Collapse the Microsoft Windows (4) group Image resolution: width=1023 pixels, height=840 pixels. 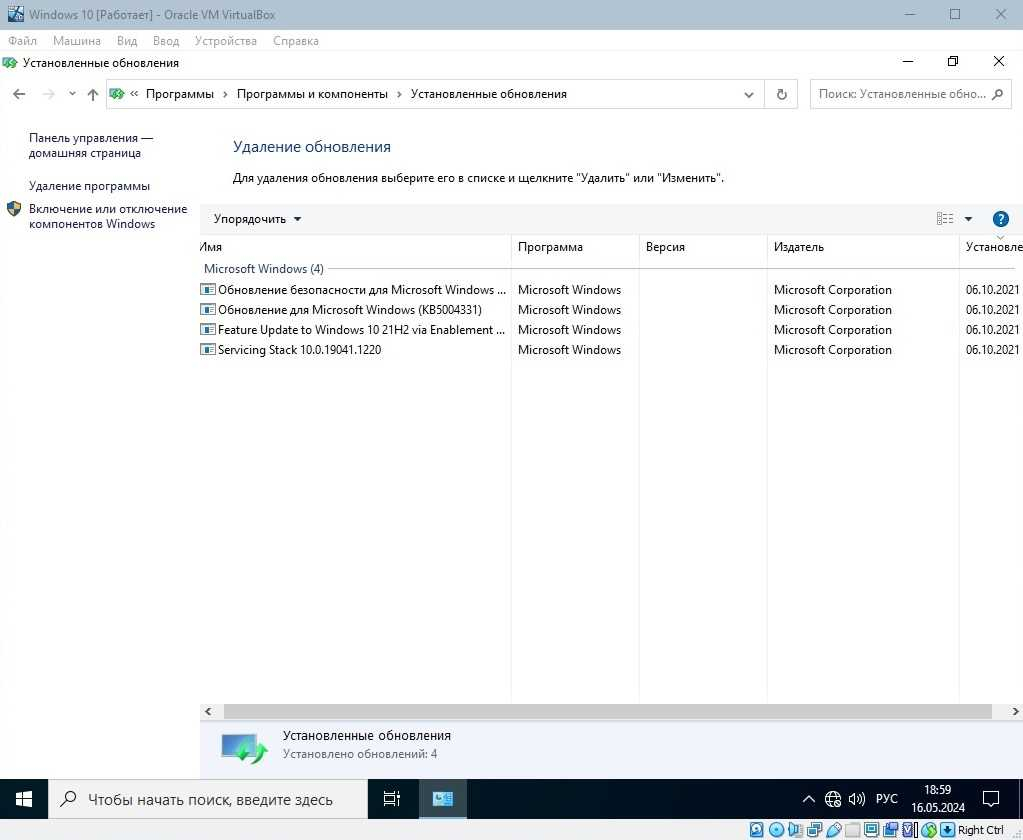click(x=264, y=269)
